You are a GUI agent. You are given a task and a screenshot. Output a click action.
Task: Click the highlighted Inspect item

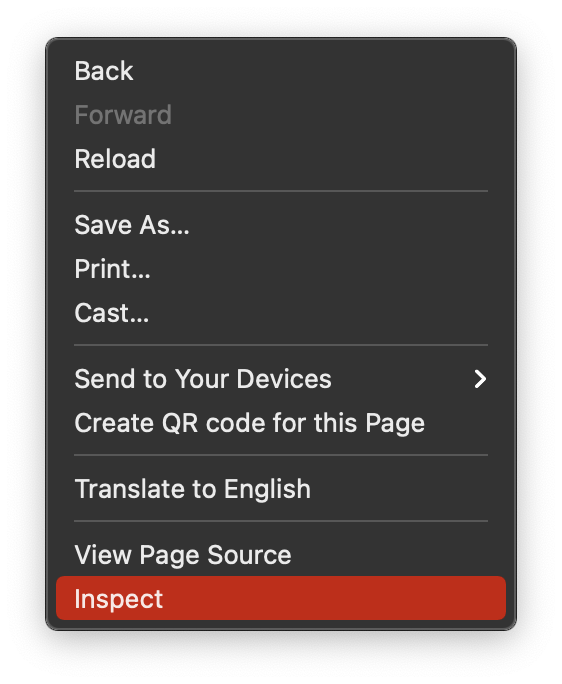[x=281, y=598]
